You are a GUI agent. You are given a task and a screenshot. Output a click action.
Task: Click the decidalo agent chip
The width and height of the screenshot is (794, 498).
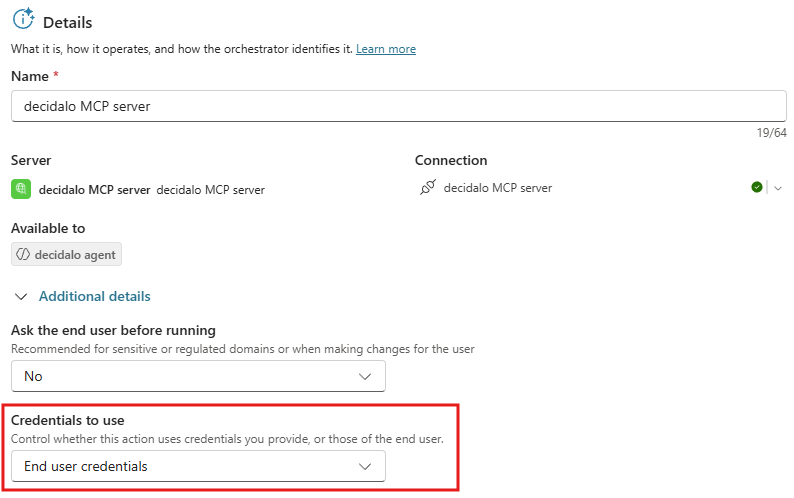tap(66, 254)
